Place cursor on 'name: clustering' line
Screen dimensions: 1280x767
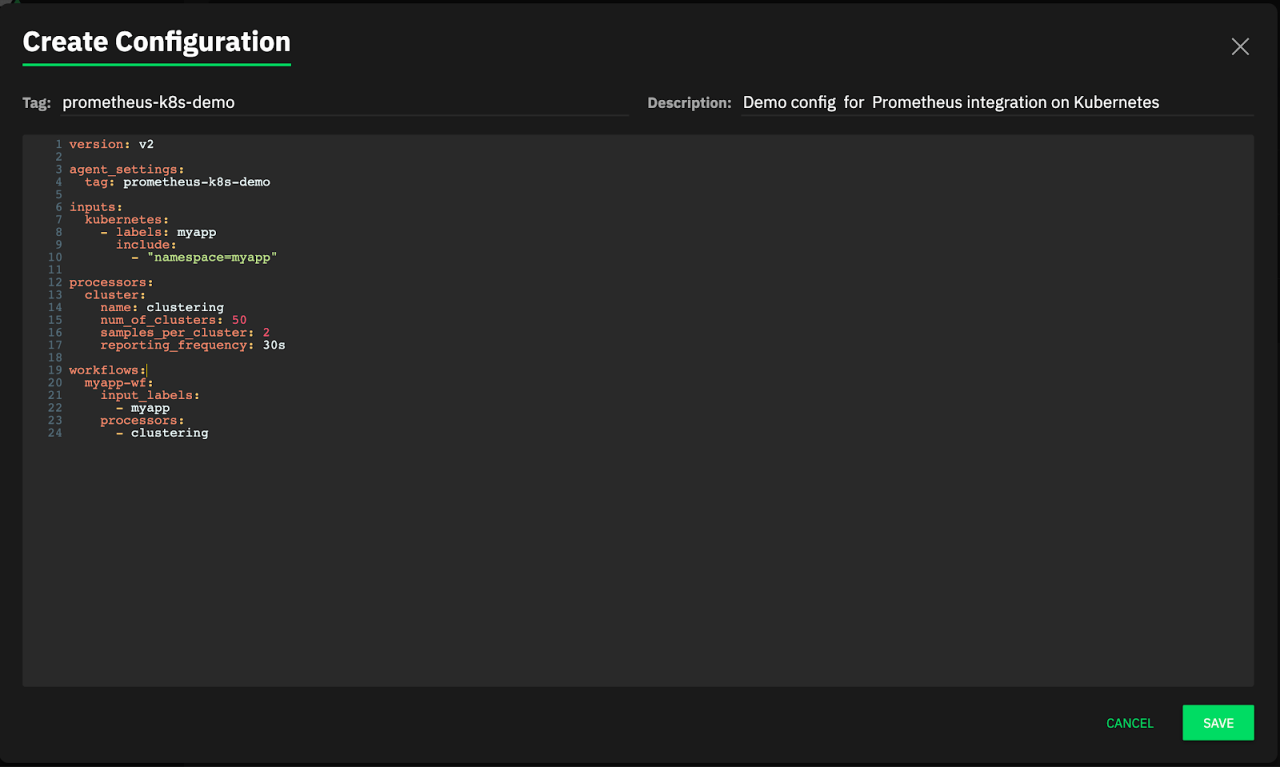161,307
